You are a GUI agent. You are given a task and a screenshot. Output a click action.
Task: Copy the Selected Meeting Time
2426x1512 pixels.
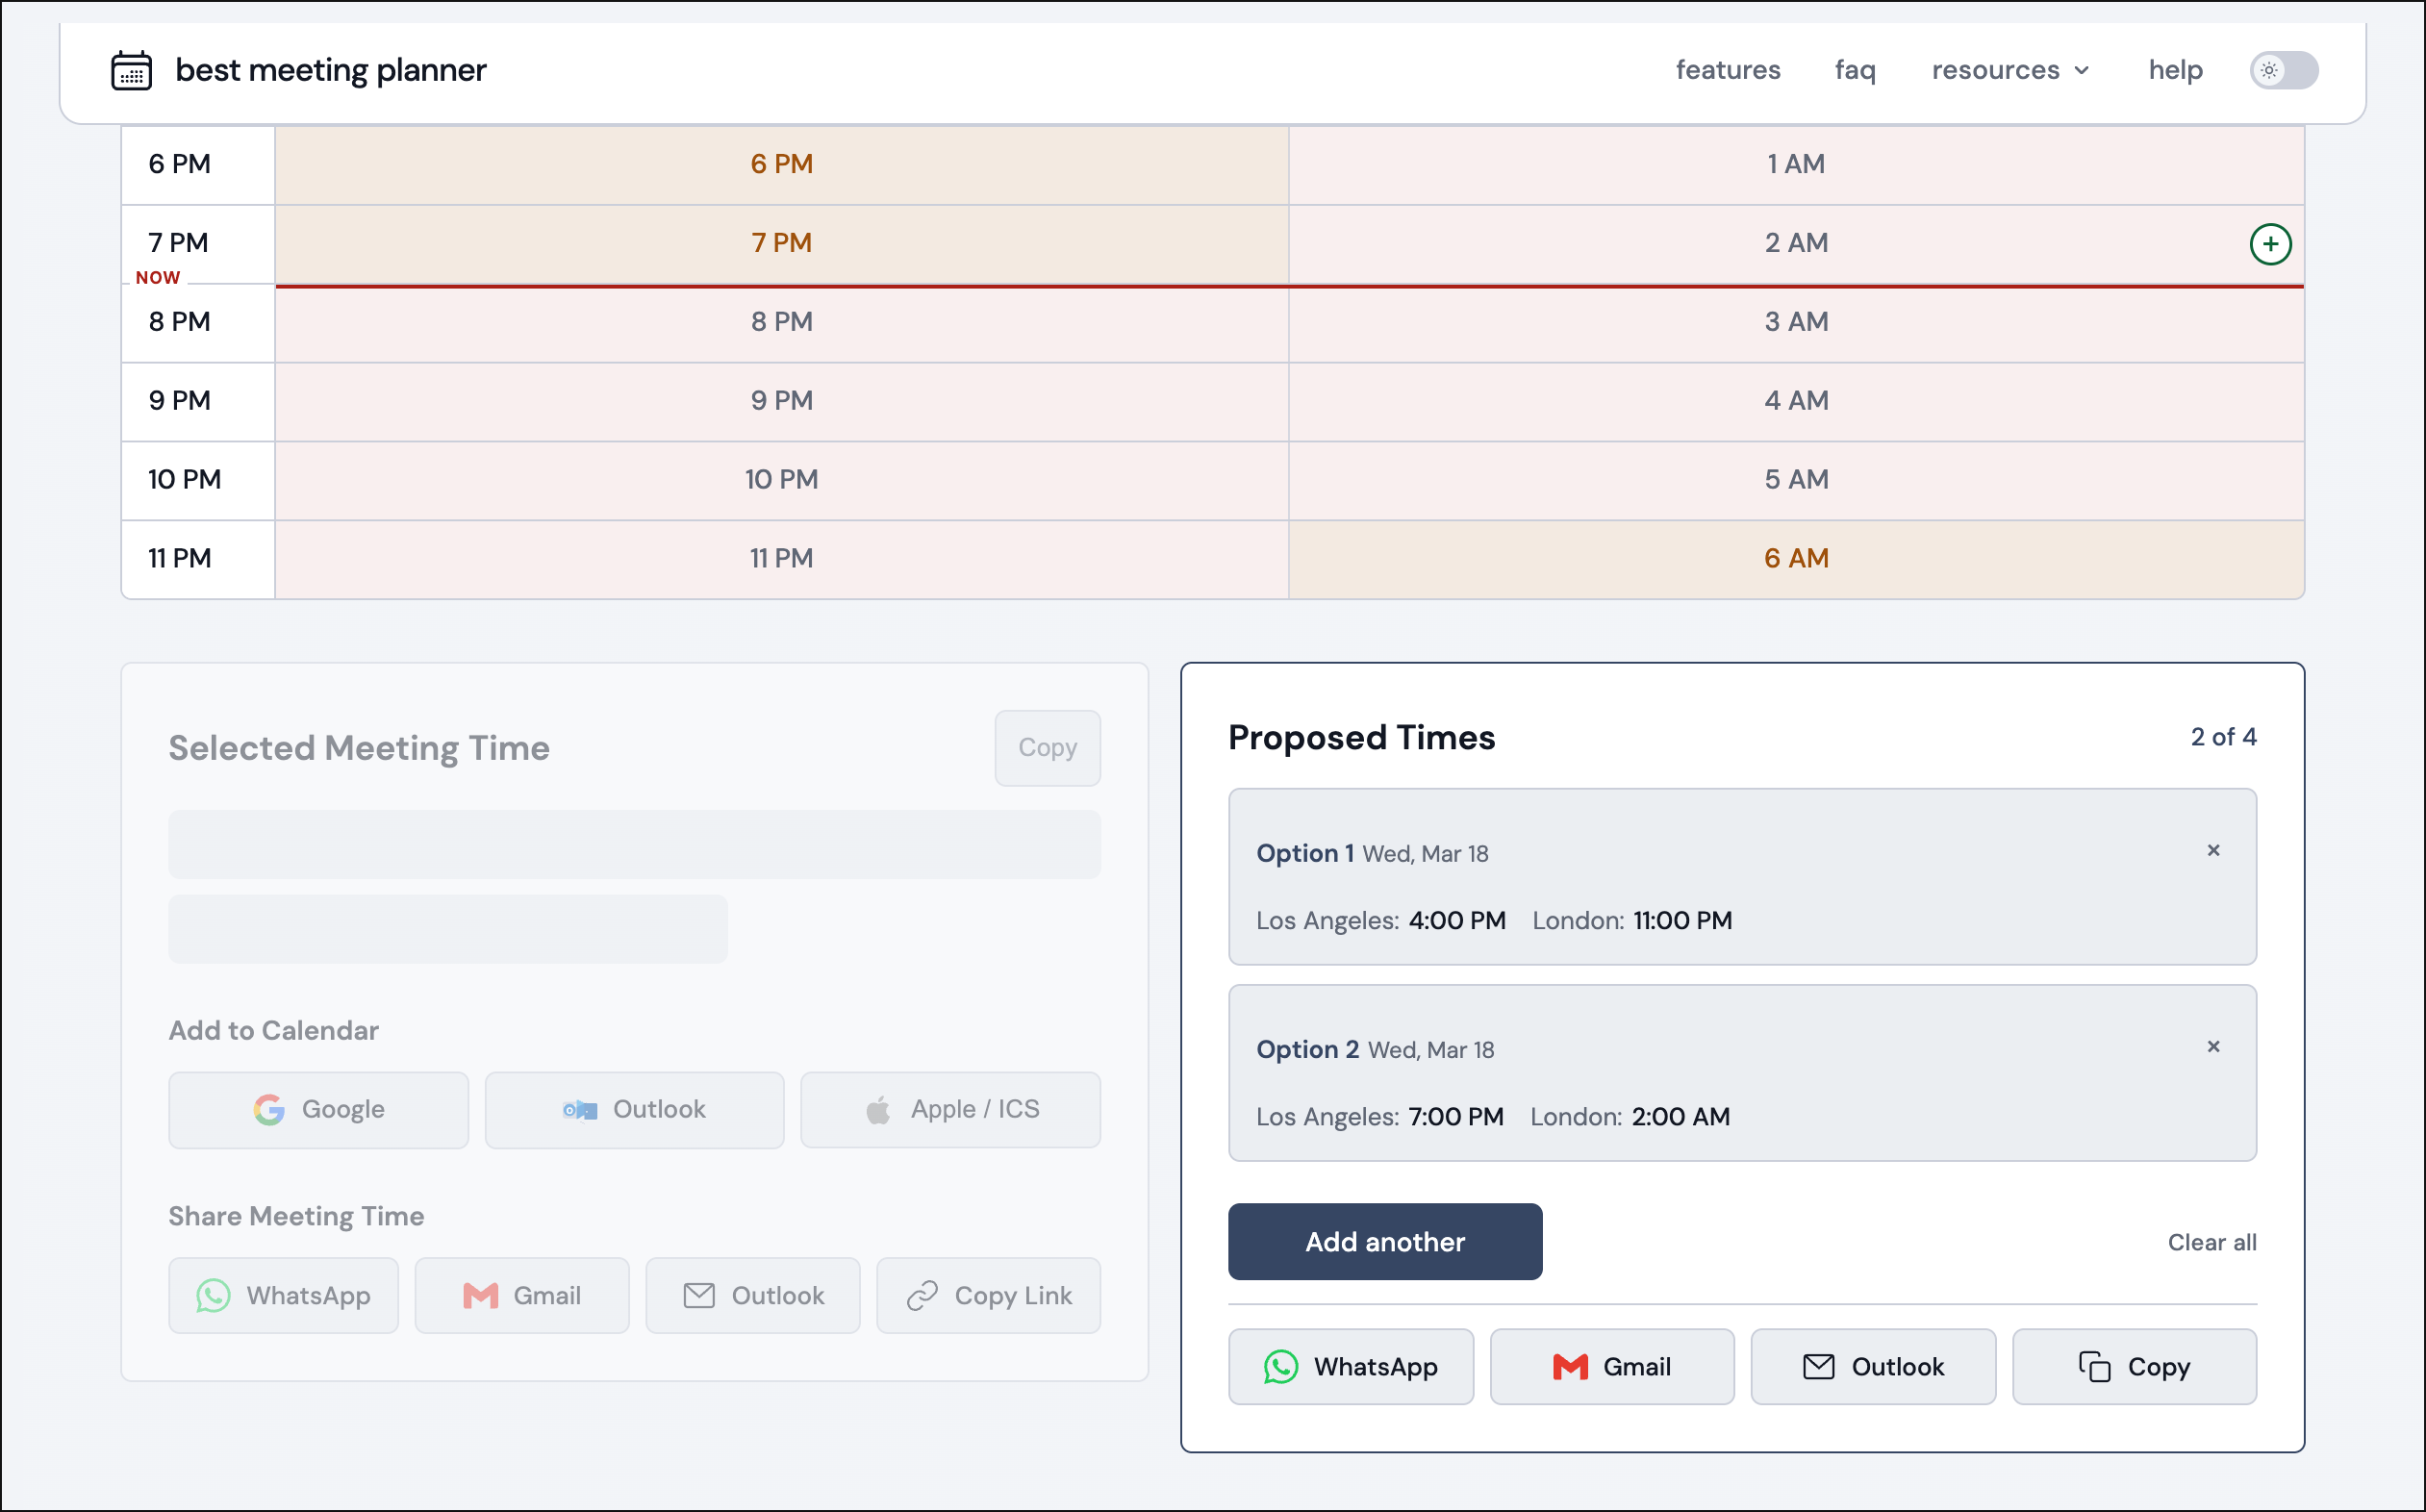[1047, 747]
